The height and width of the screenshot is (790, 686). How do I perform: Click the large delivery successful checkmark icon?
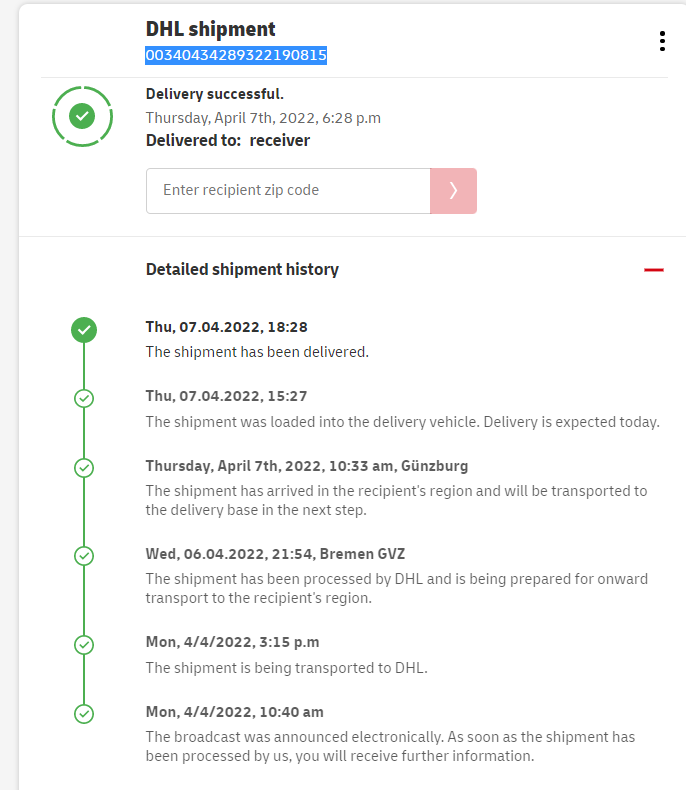(x=82, y=117)
